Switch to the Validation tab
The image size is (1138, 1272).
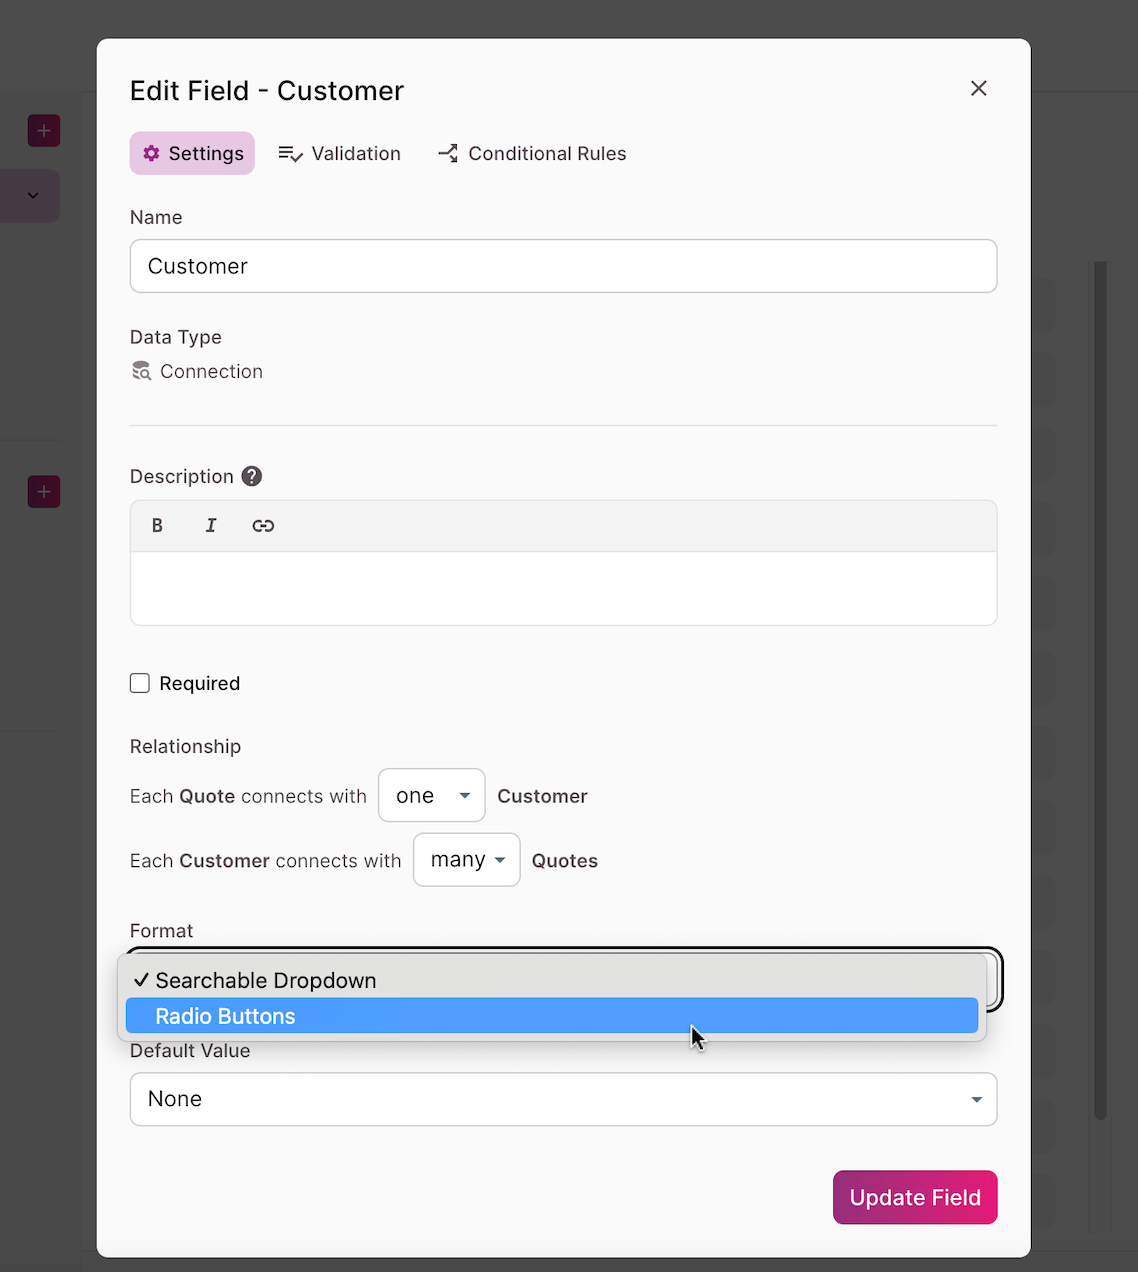[x=340, y=154]
